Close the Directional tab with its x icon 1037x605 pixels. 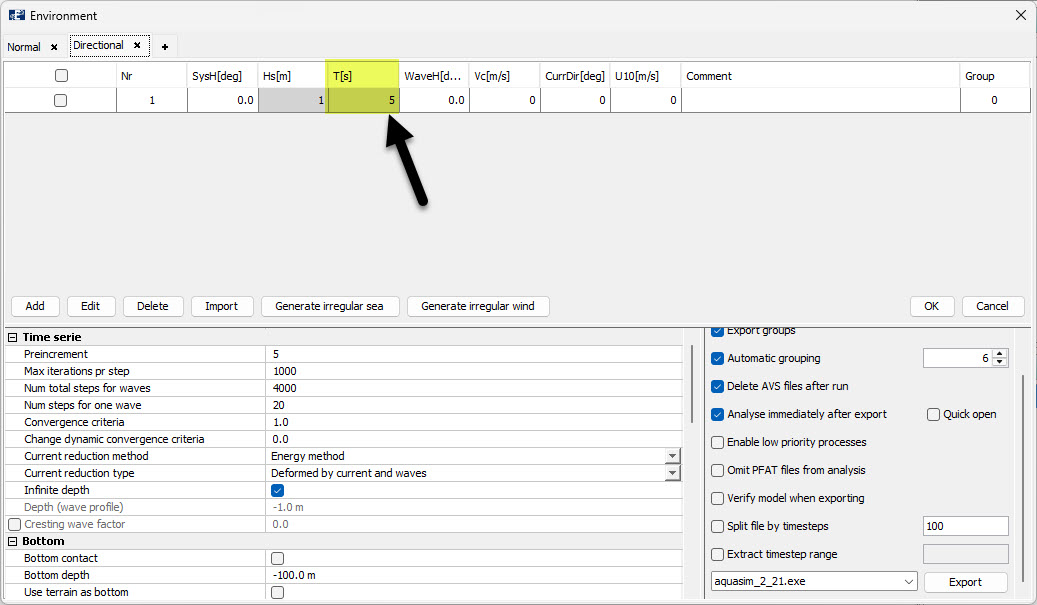coord(137,45)
